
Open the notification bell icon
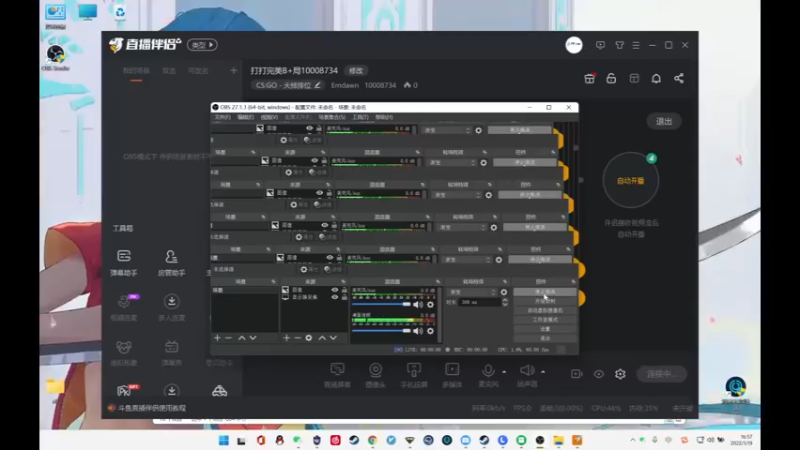click(656, 78)
